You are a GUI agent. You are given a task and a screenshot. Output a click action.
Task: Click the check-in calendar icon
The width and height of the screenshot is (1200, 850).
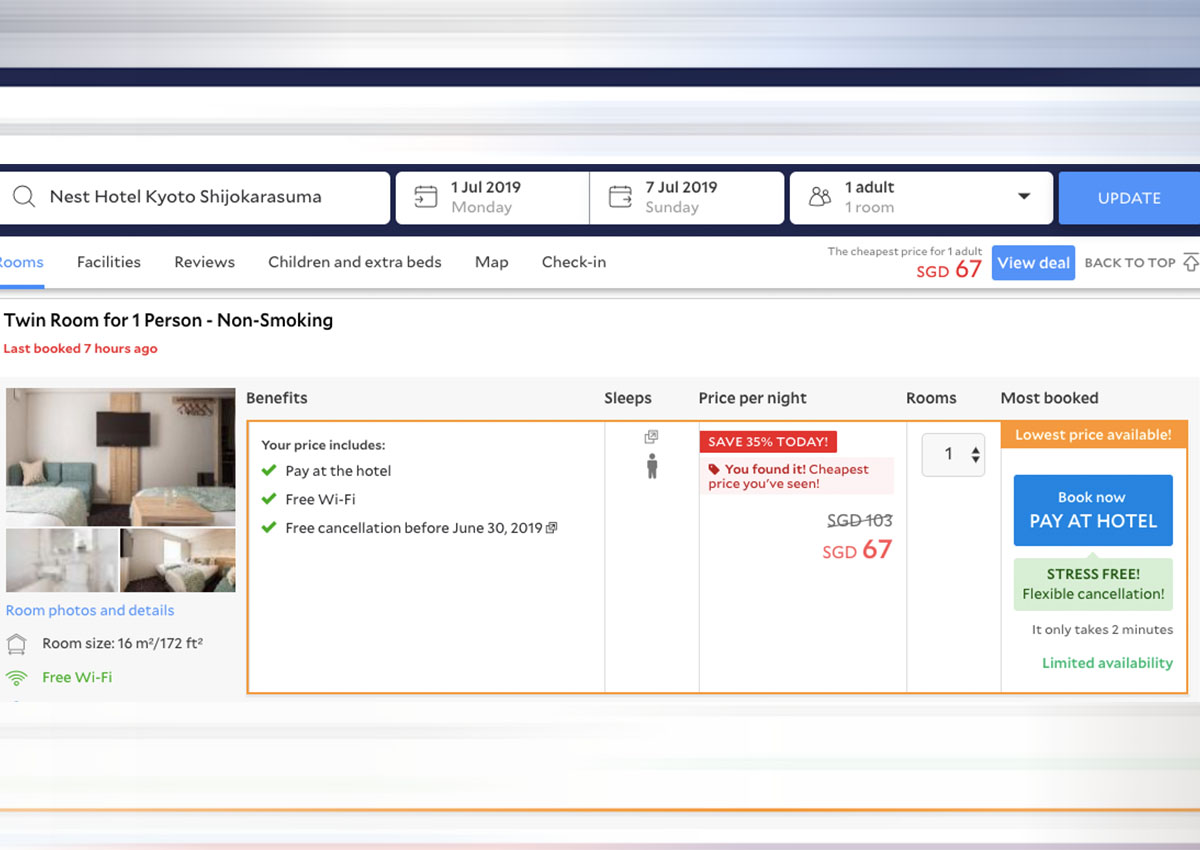tap(426, 197)
